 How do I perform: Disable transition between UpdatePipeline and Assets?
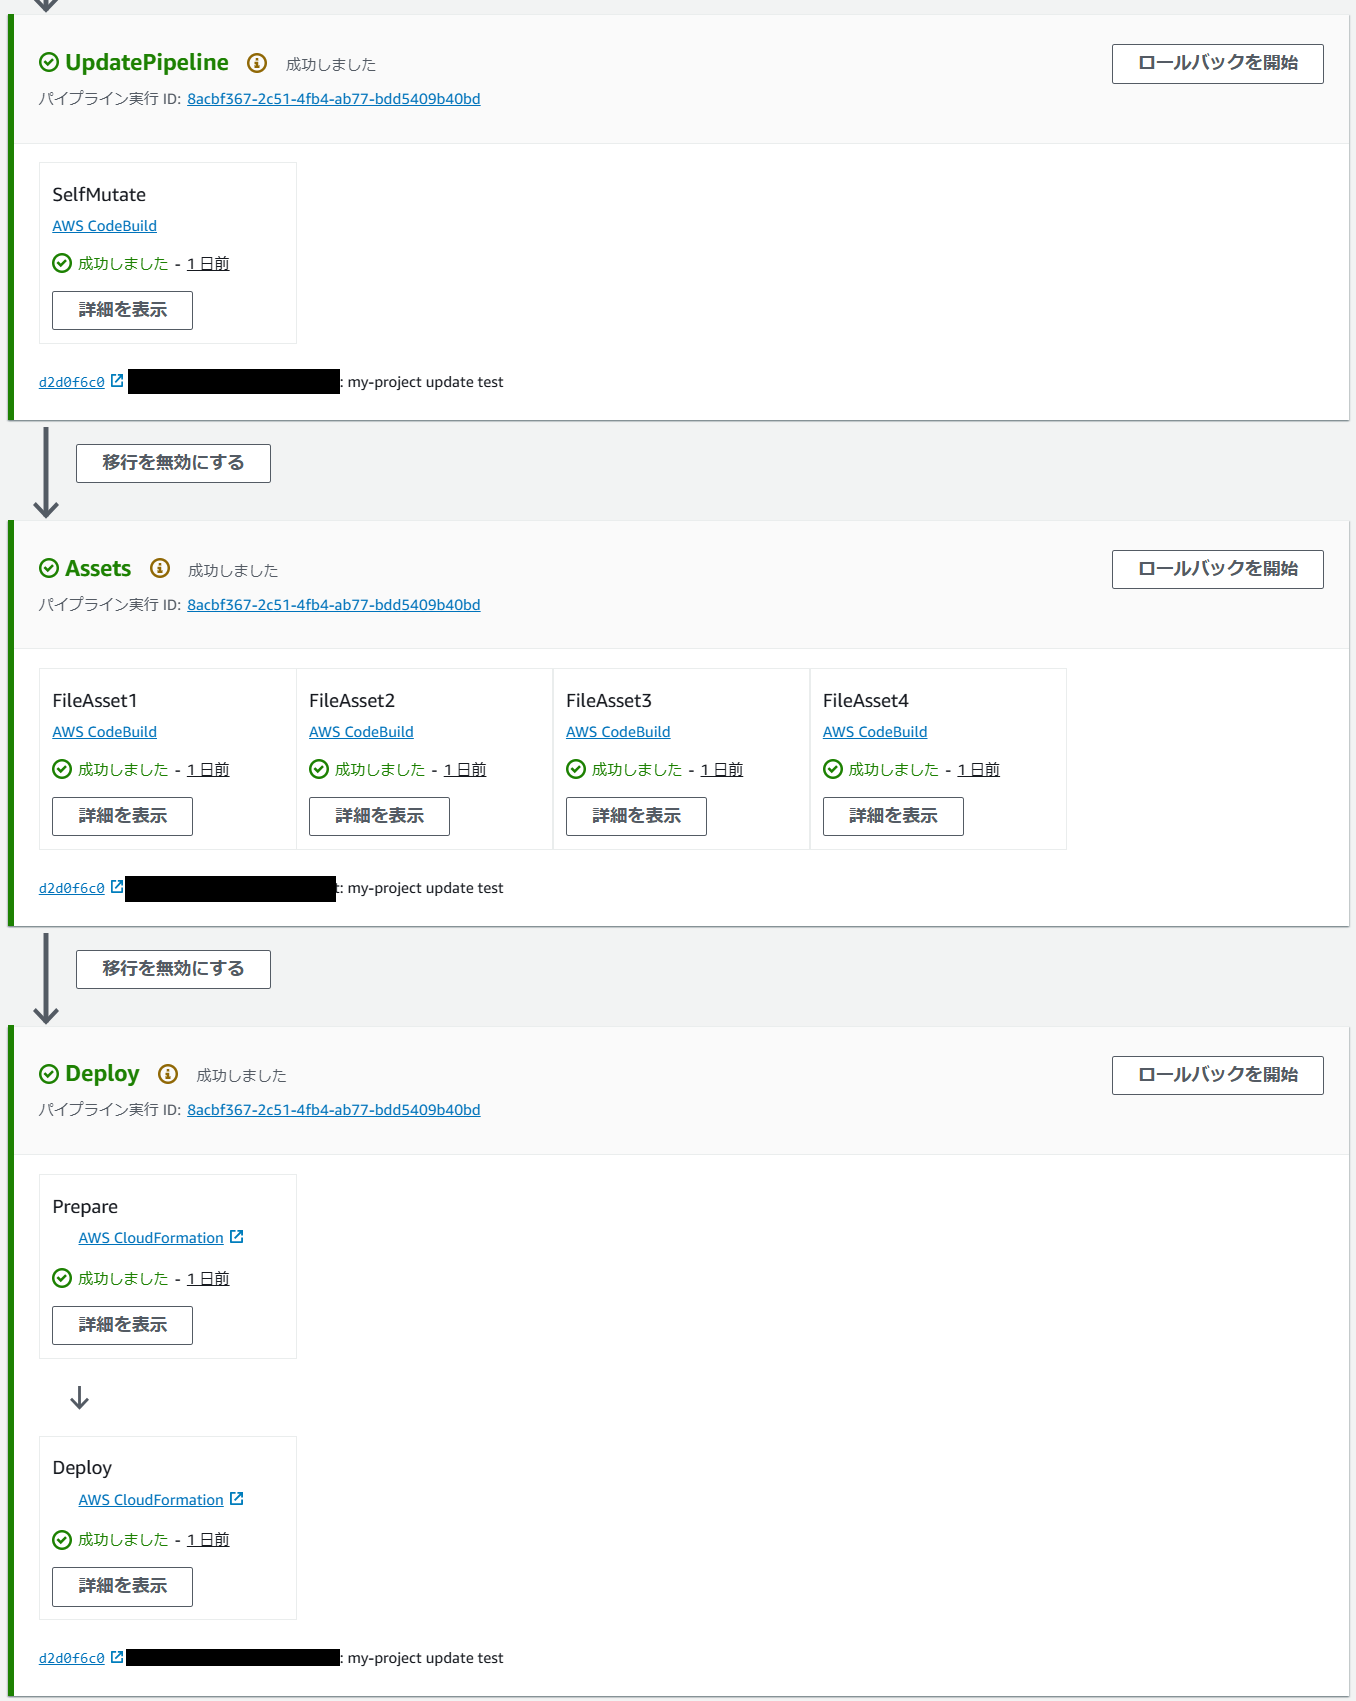[172, 462]
